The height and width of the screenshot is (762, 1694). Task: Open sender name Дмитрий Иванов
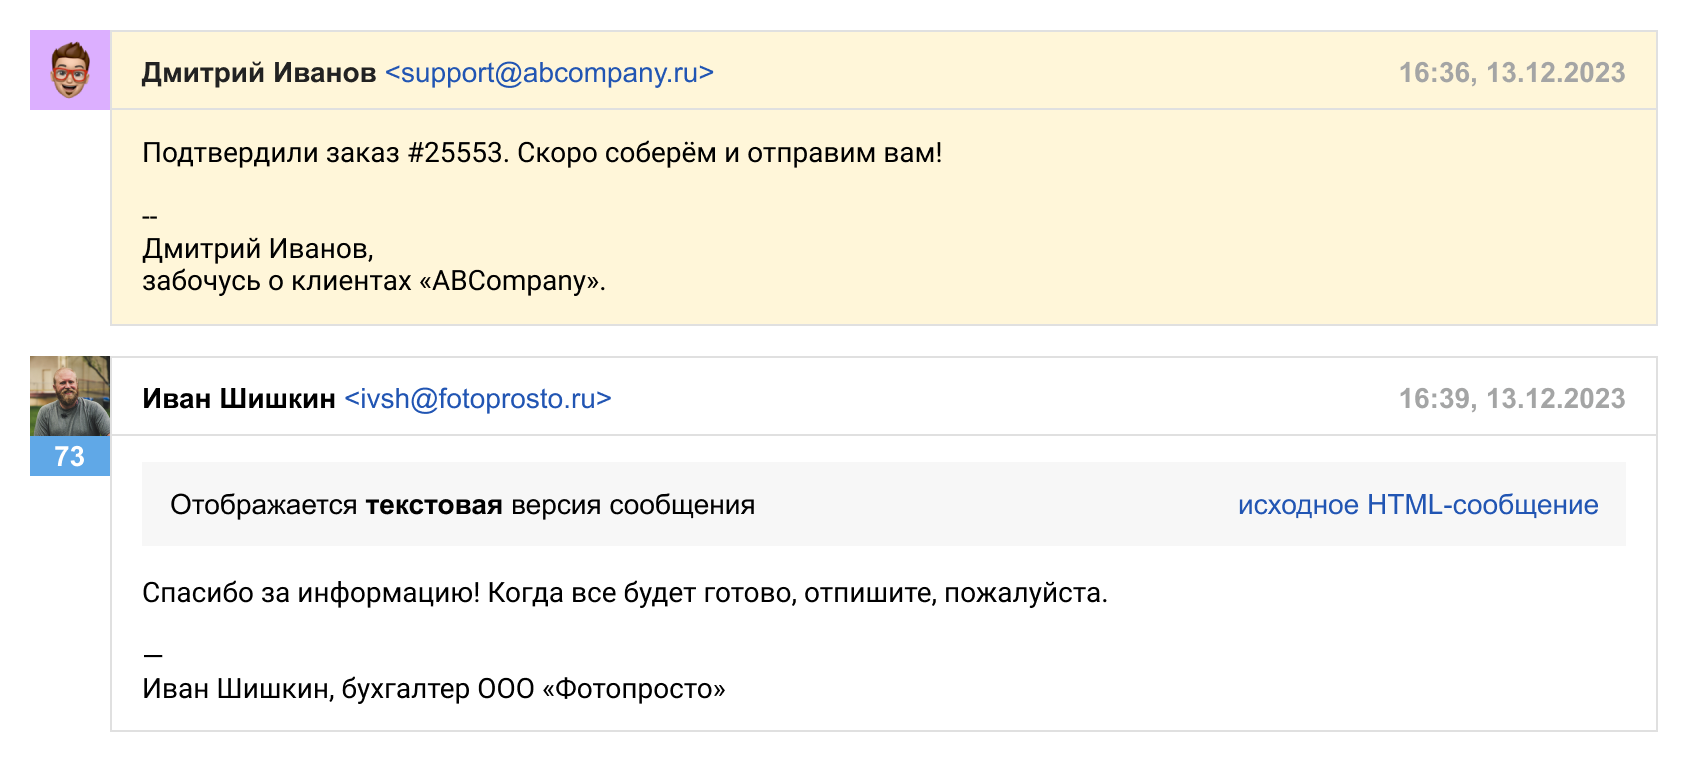point(259,73)
